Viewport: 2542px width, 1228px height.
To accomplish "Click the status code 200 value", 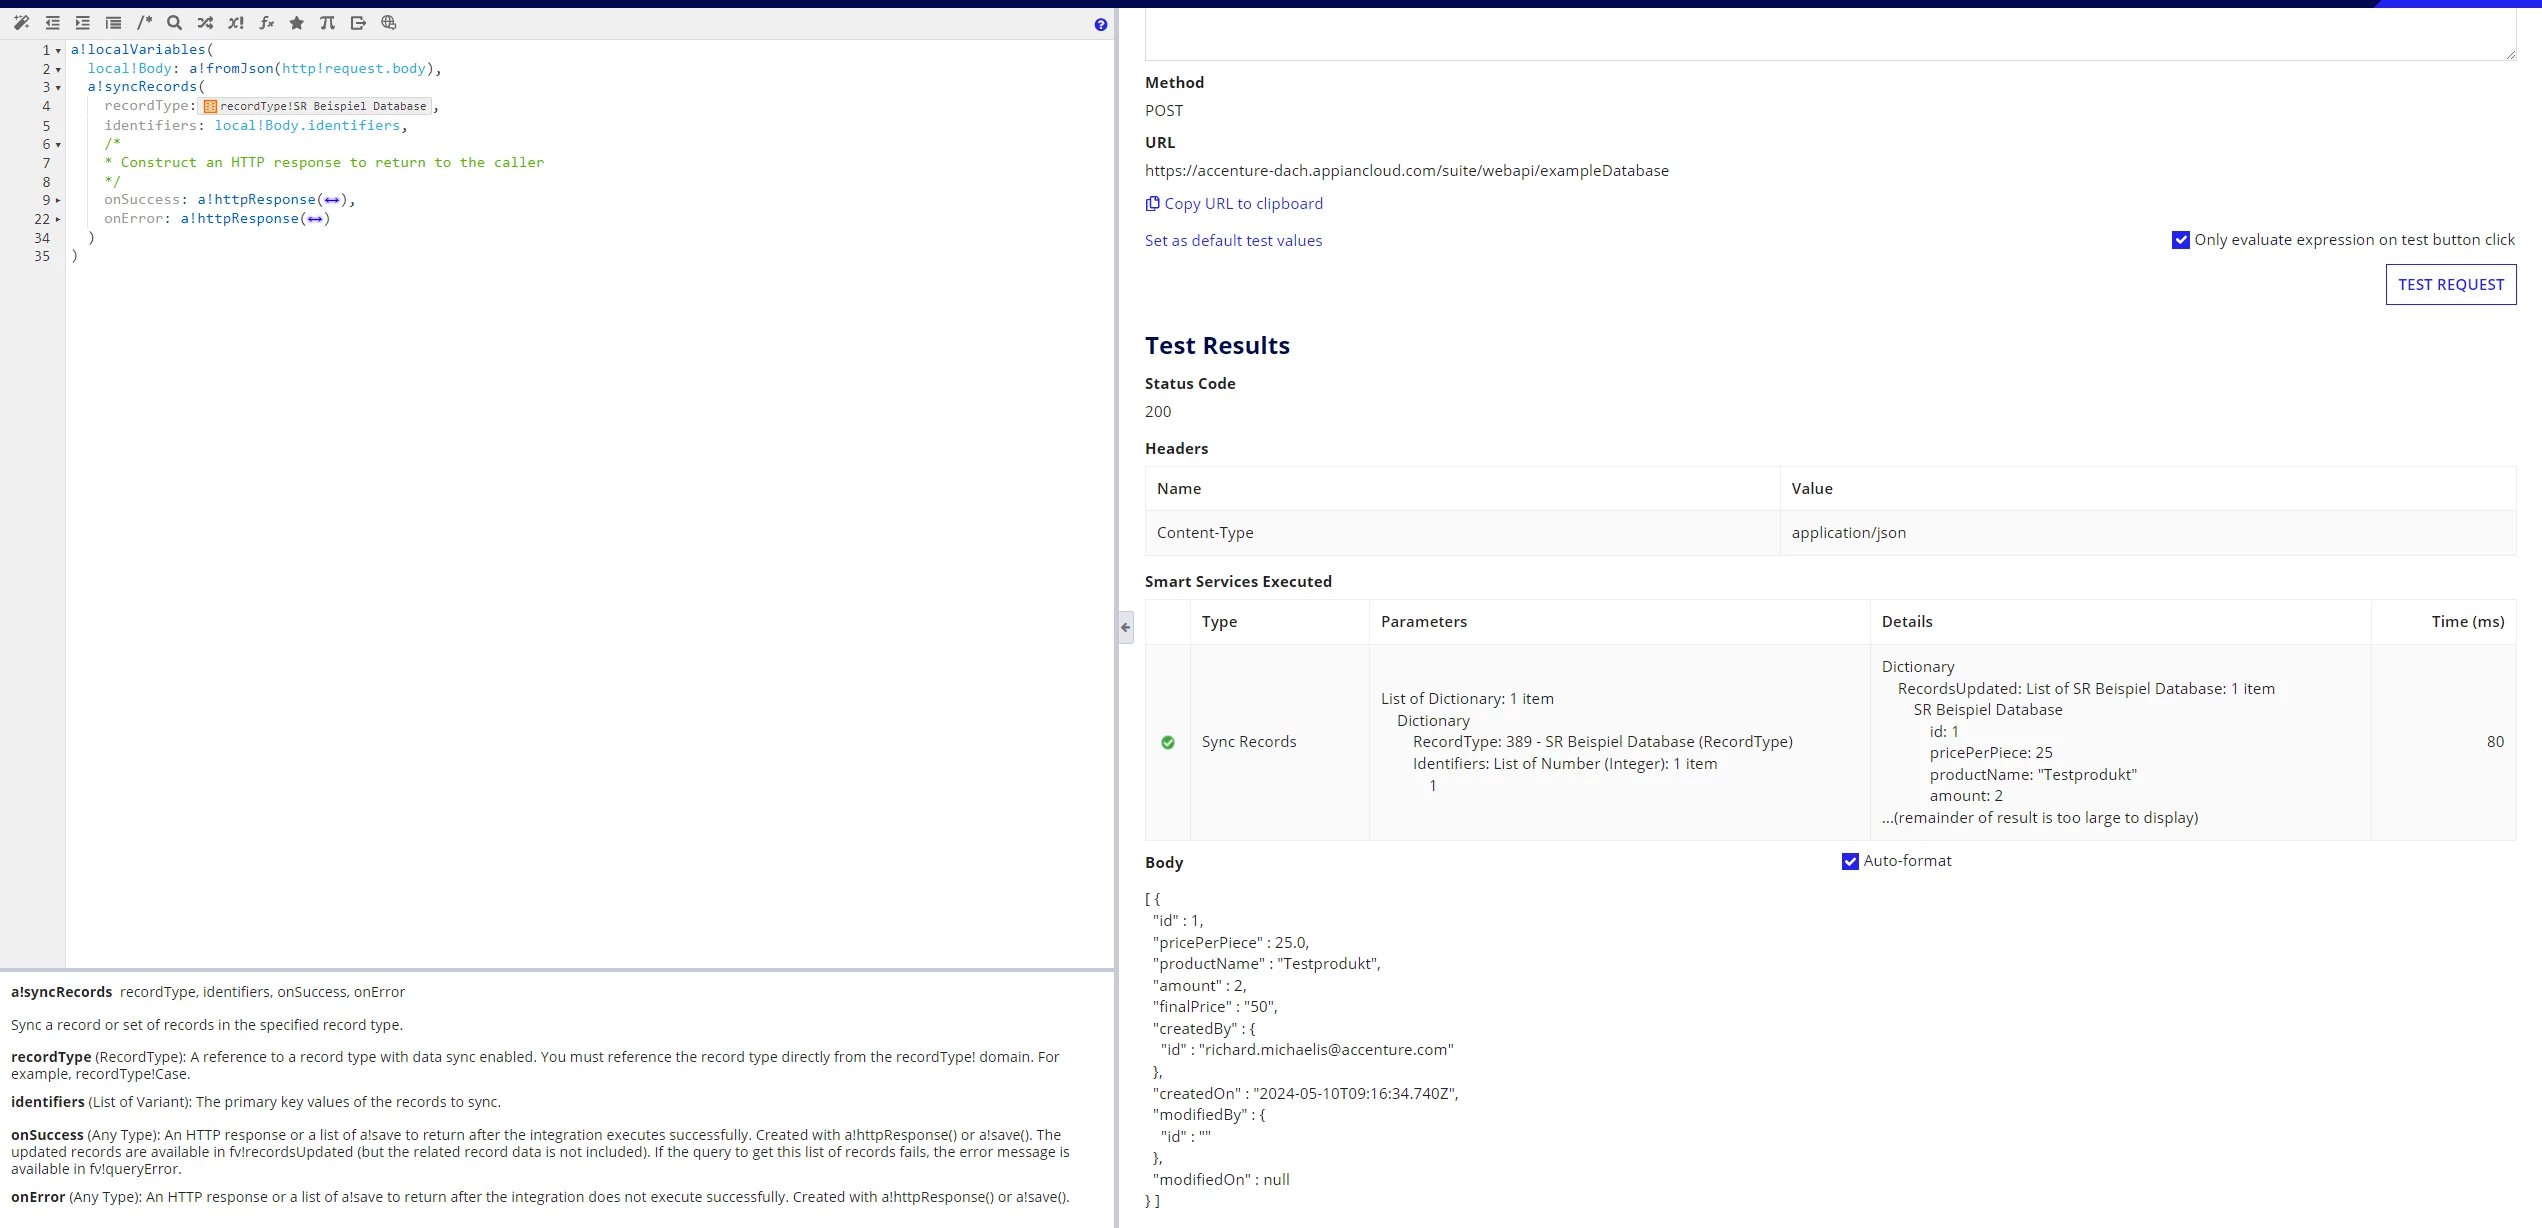I will point(1158,412).
